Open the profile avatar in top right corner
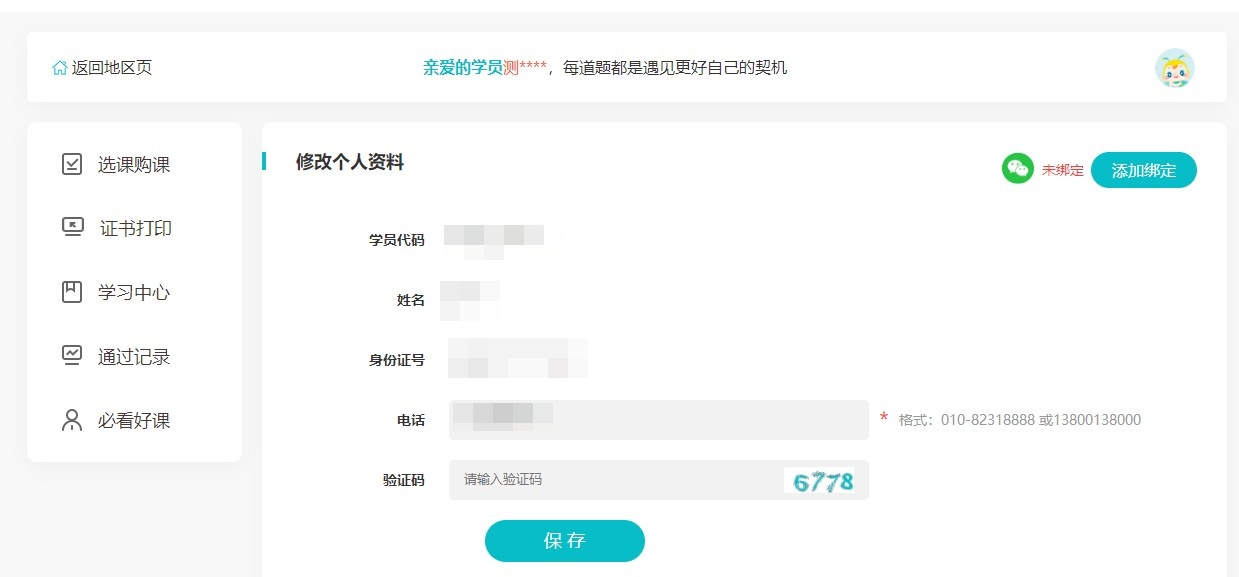 click(x=1176, y=67)
